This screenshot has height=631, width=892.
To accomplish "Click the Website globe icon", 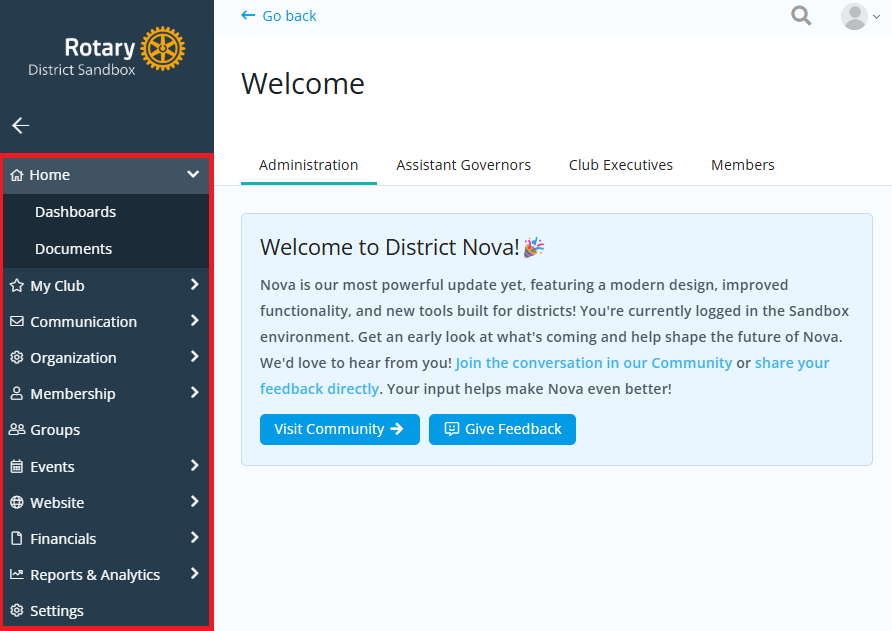I will point(17,502).
